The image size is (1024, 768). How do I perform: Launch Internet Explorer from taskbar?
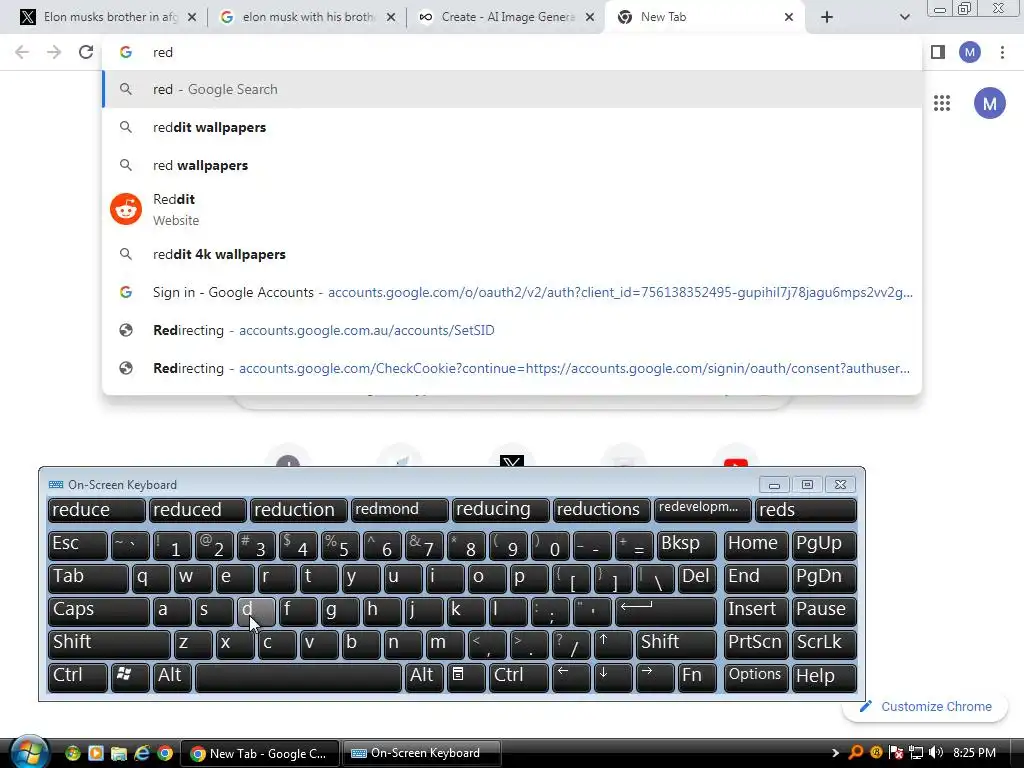tap(142, 753)
